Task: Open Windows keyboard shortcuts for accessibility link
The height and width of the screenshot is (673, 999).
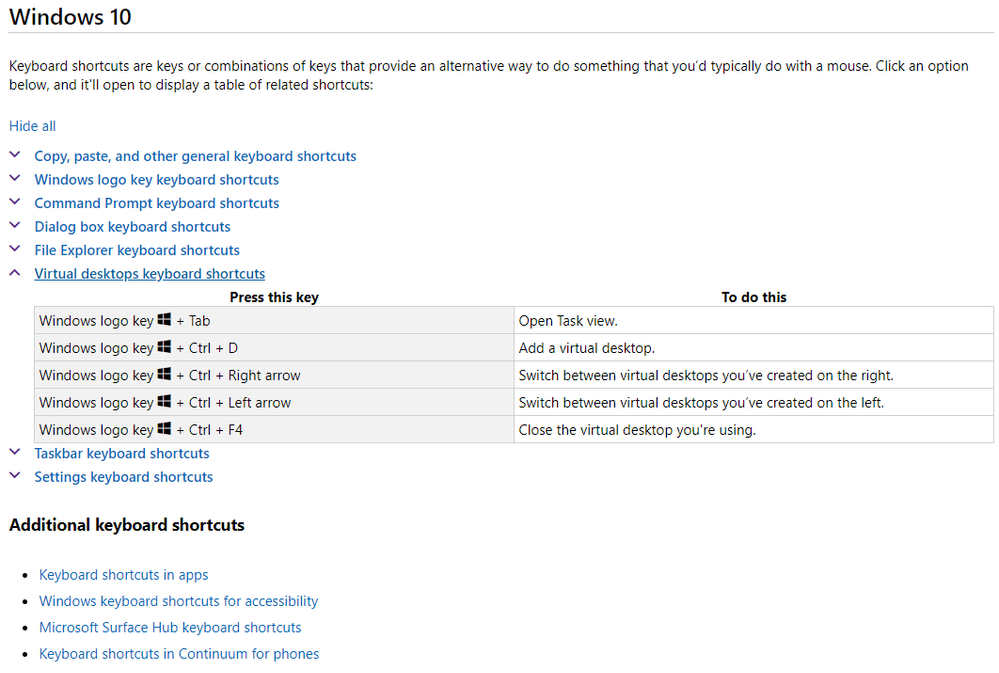Action: (x=178, y=601)
